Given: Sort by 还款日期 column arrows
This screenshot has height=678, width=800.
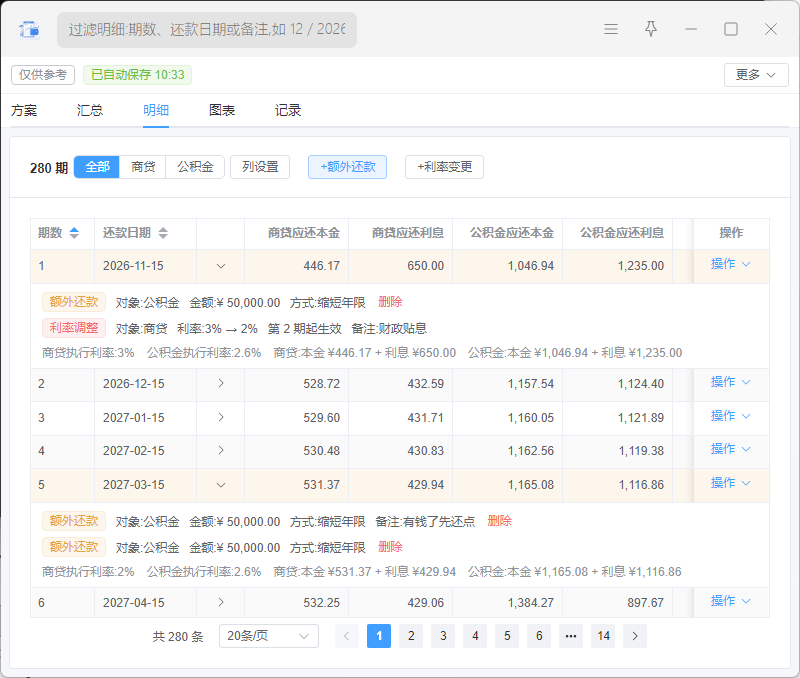Looking at the screenshot, I should pyautogui.click(x=163, y=233).
